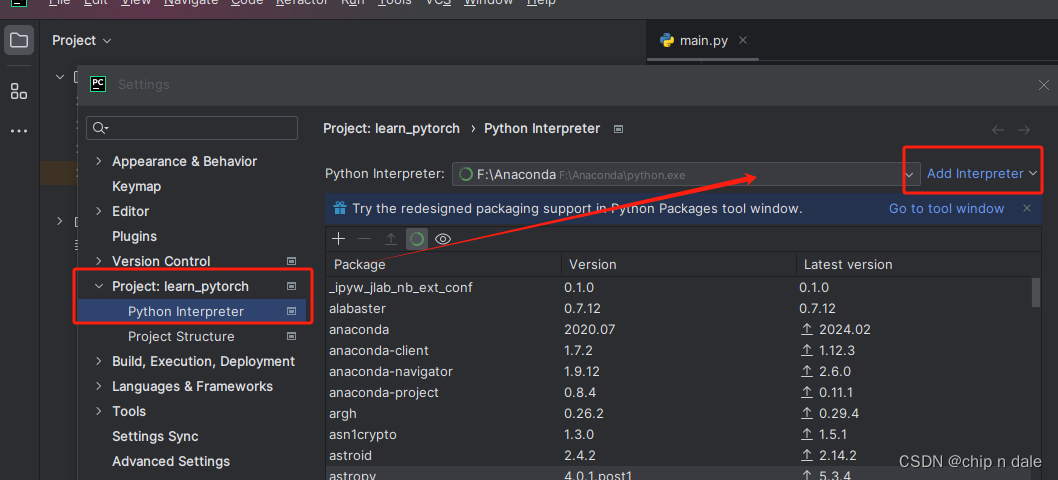This screenshot has width=1058, height=480.
Task: Click latest version 2.14.2 cell
Action: (829, 455)
